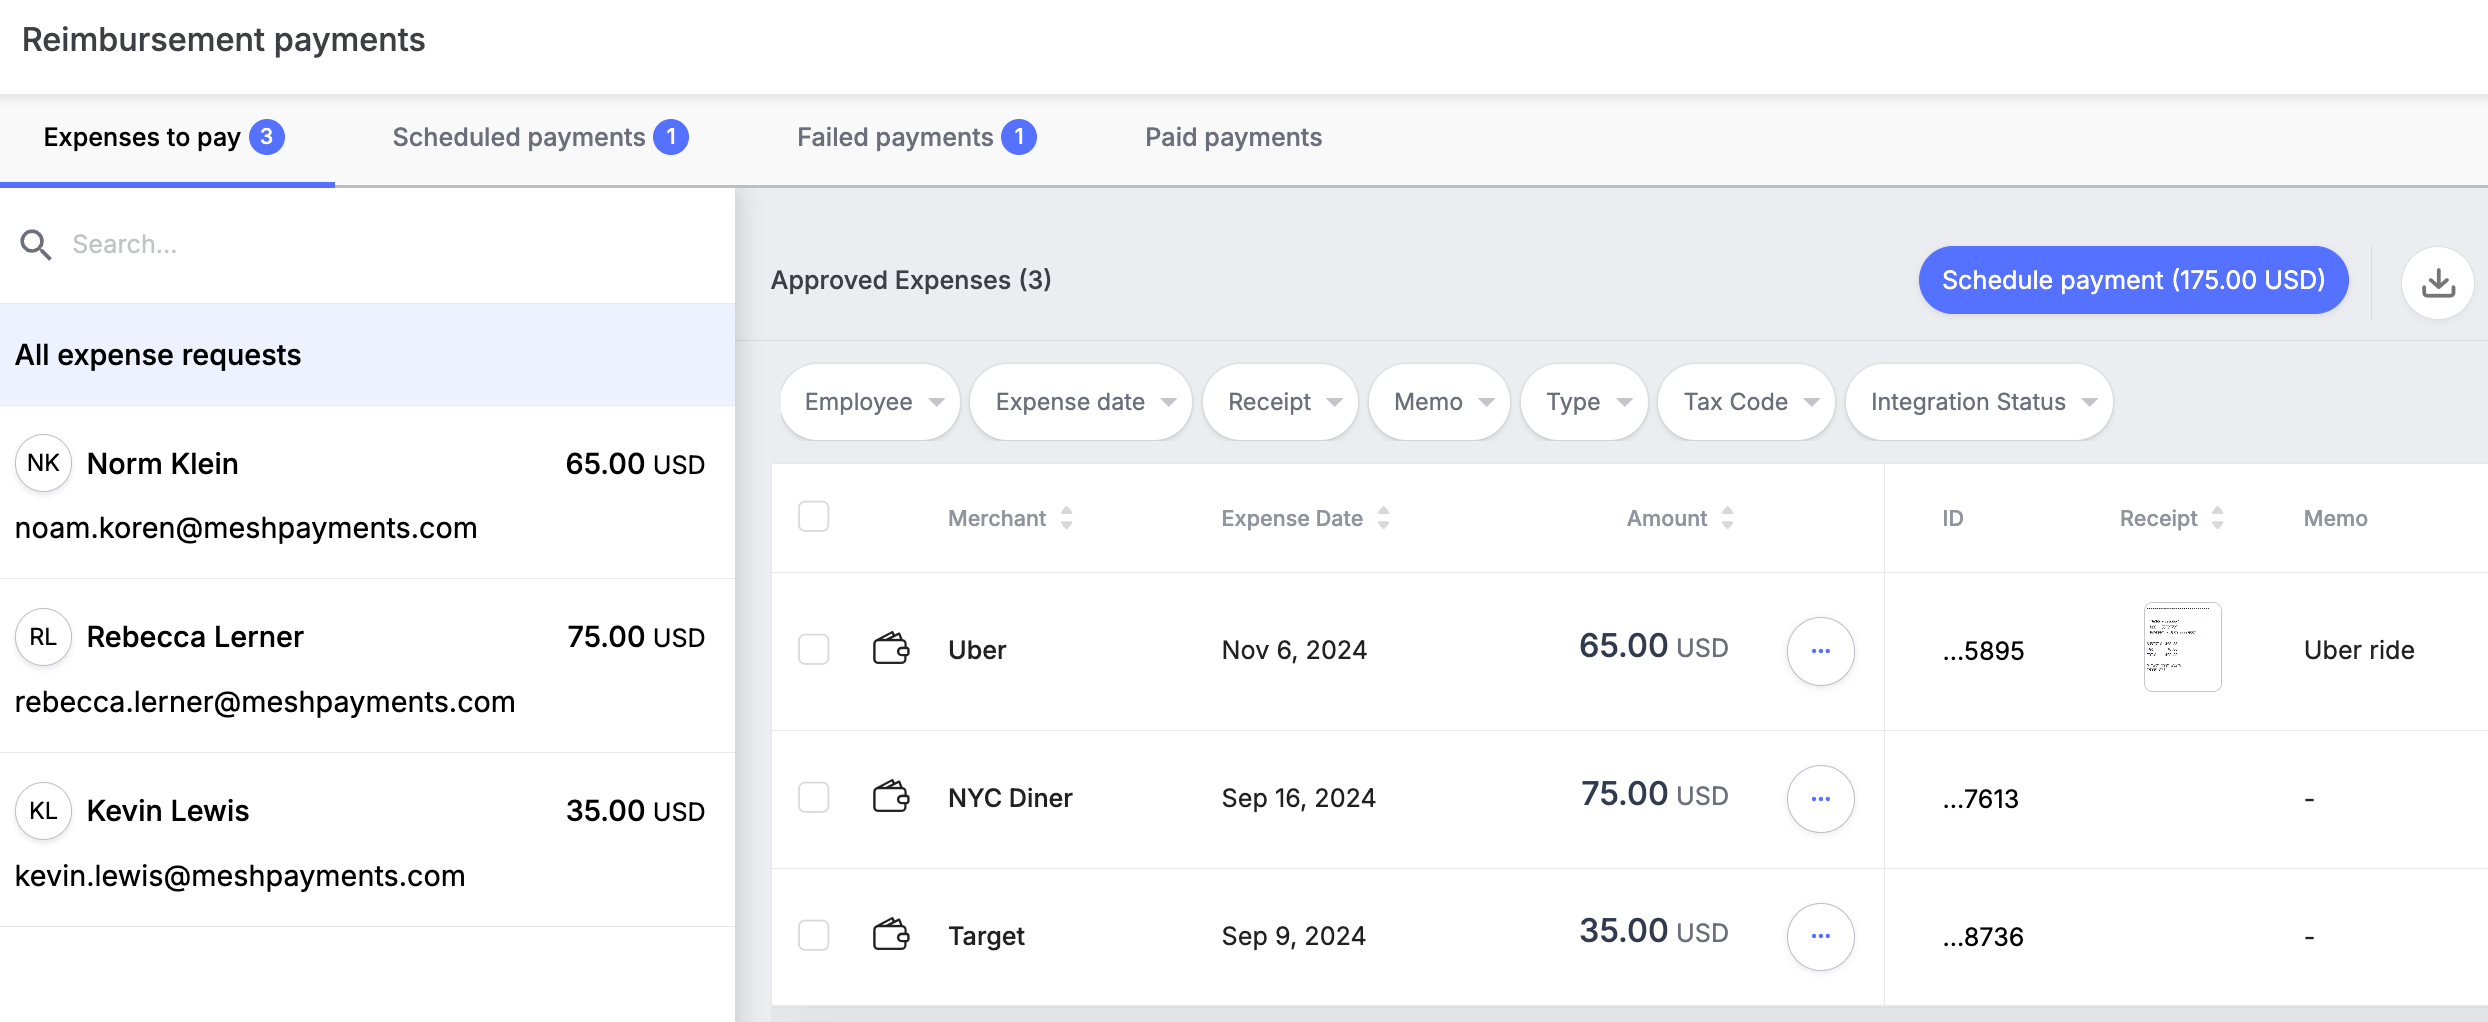Sort by Amount column arrows
The height and width of the screenshot is (1022, 2488).
click(1727, 518)
